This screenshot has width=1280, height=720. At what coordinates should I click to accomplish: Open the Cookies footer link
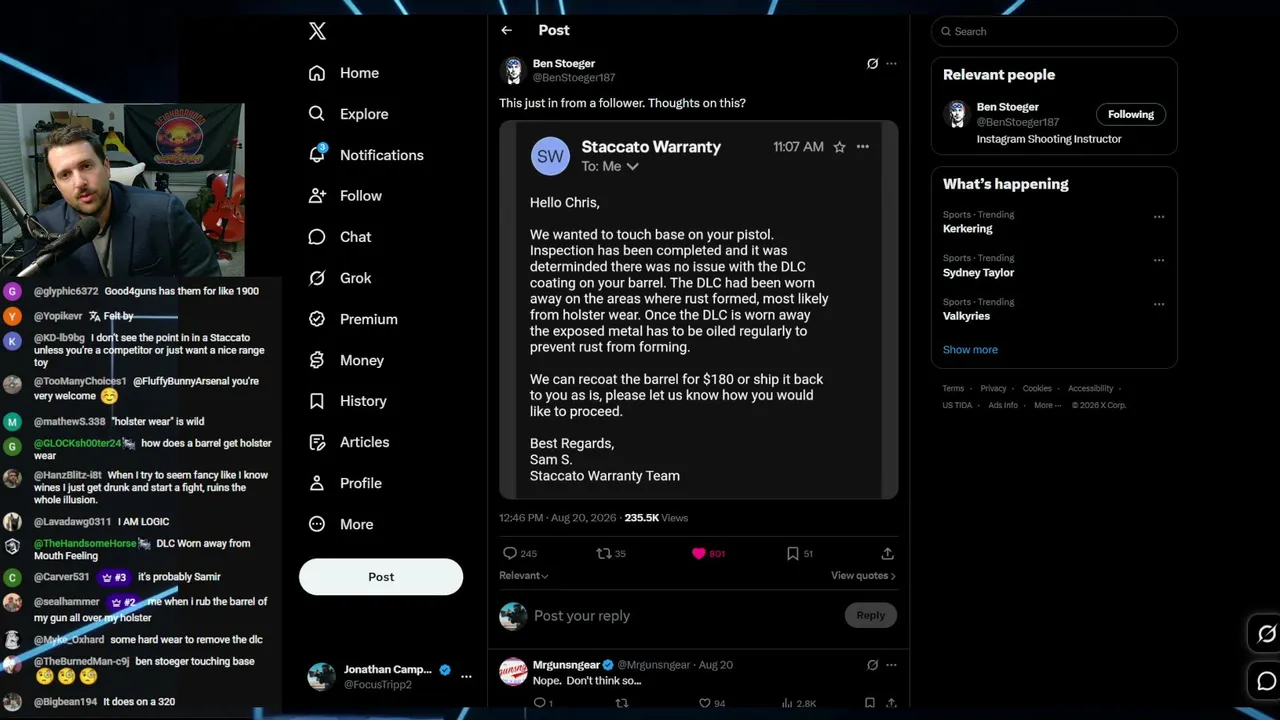1037,388
